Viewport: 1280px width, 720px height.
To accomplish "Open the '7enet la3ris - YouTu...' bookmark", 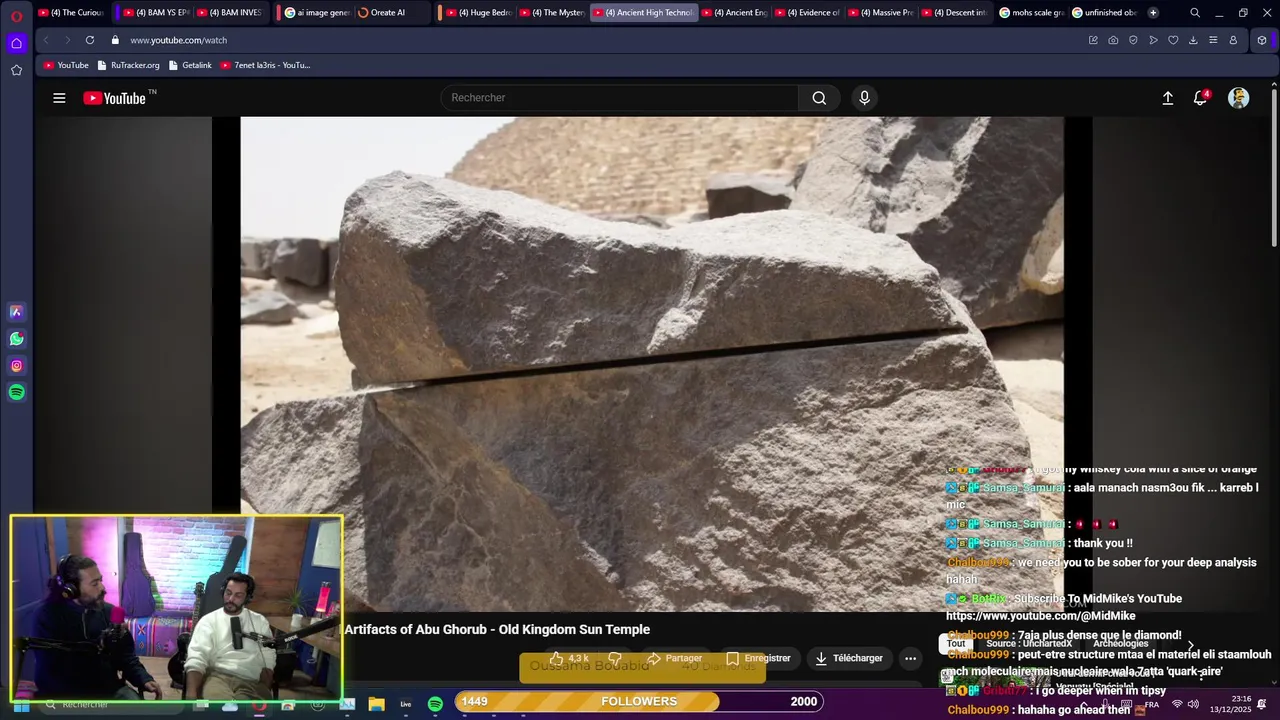I will click(265, 65).
